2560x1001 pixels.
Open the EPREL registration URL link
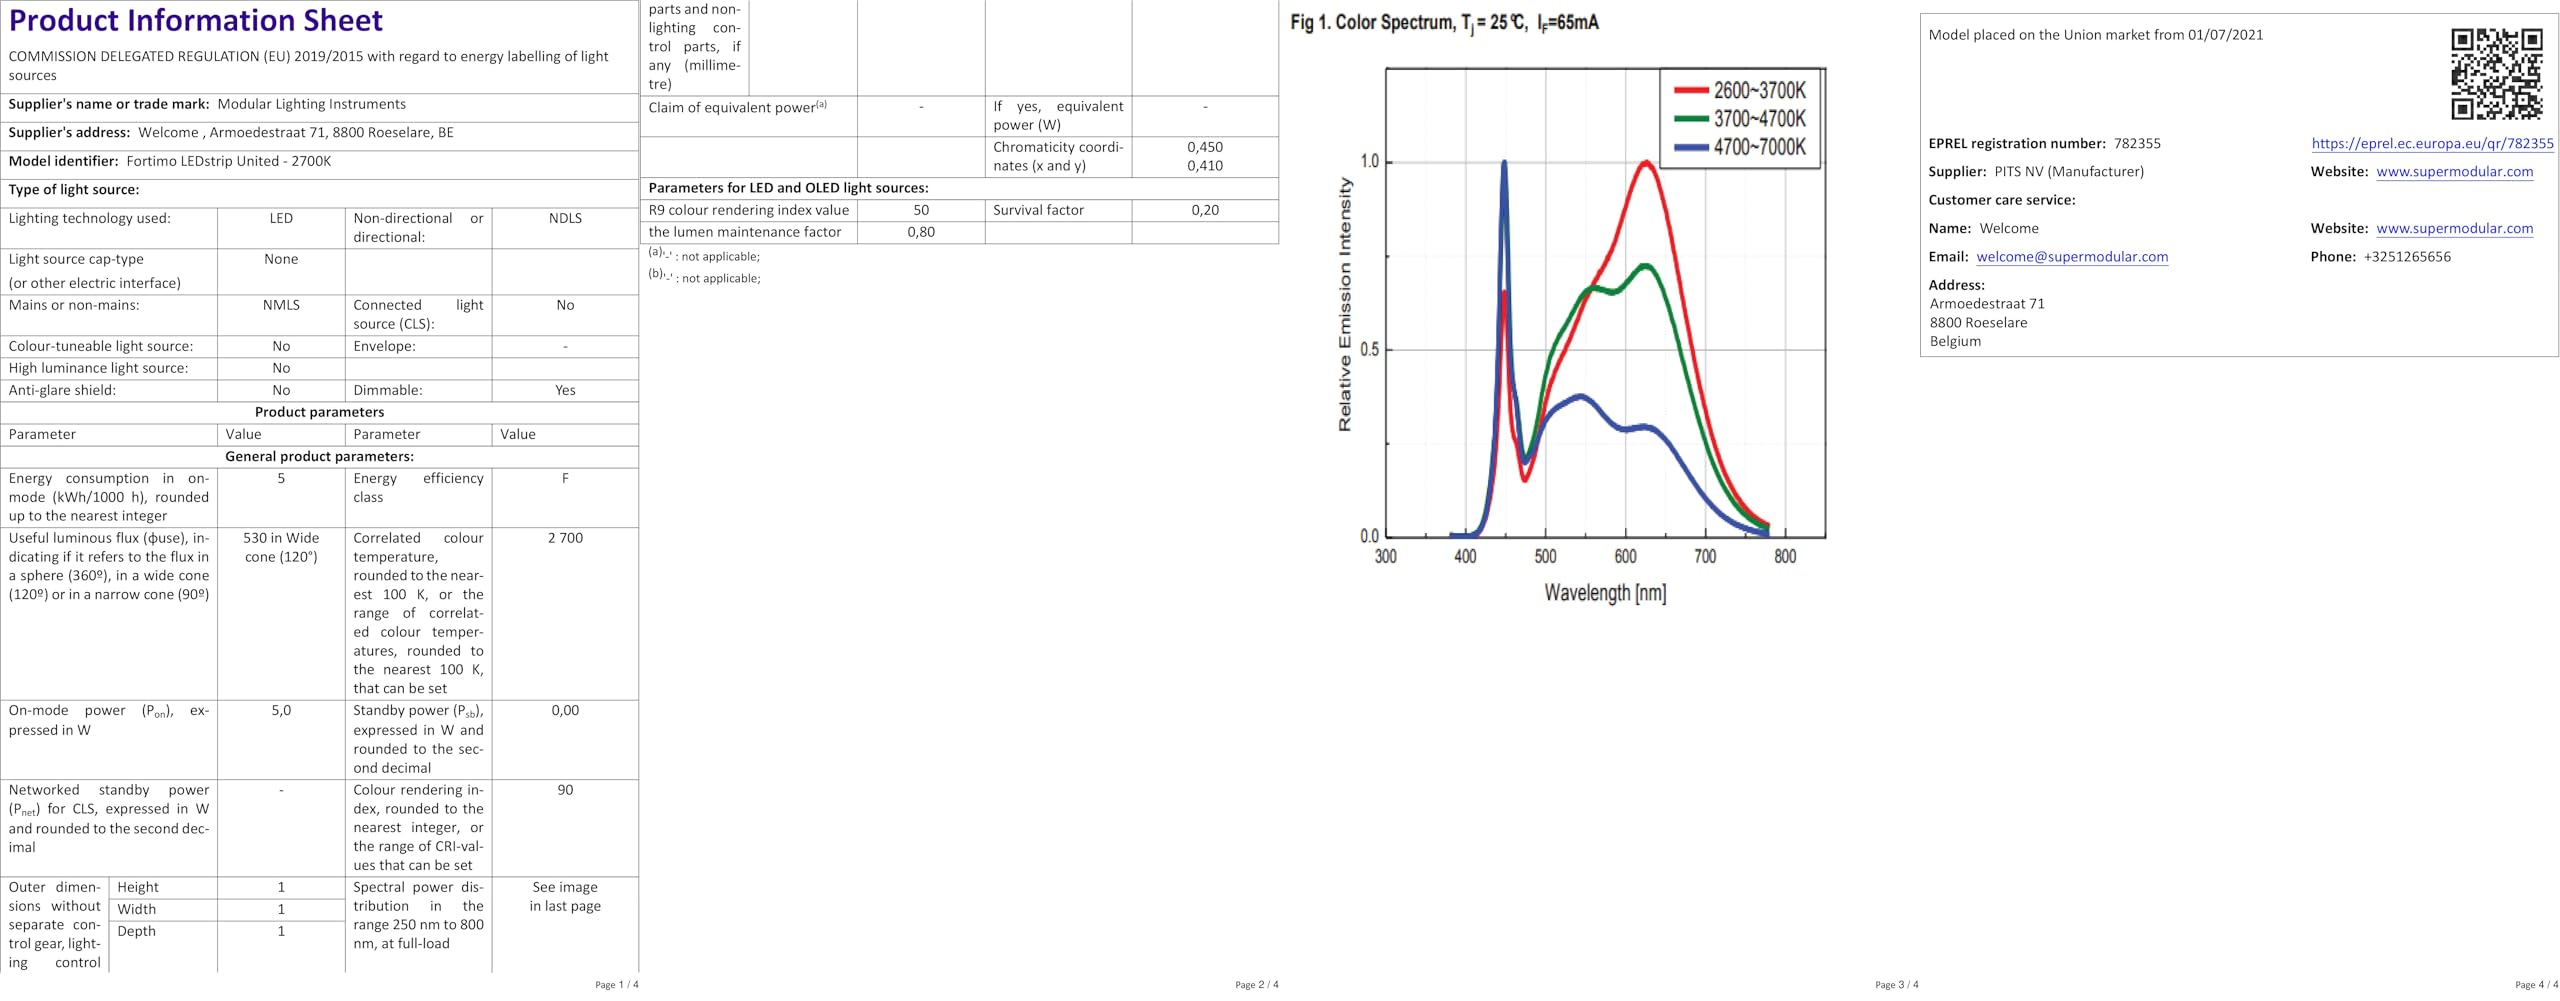pyautogui.click(x=2432, y=144)
